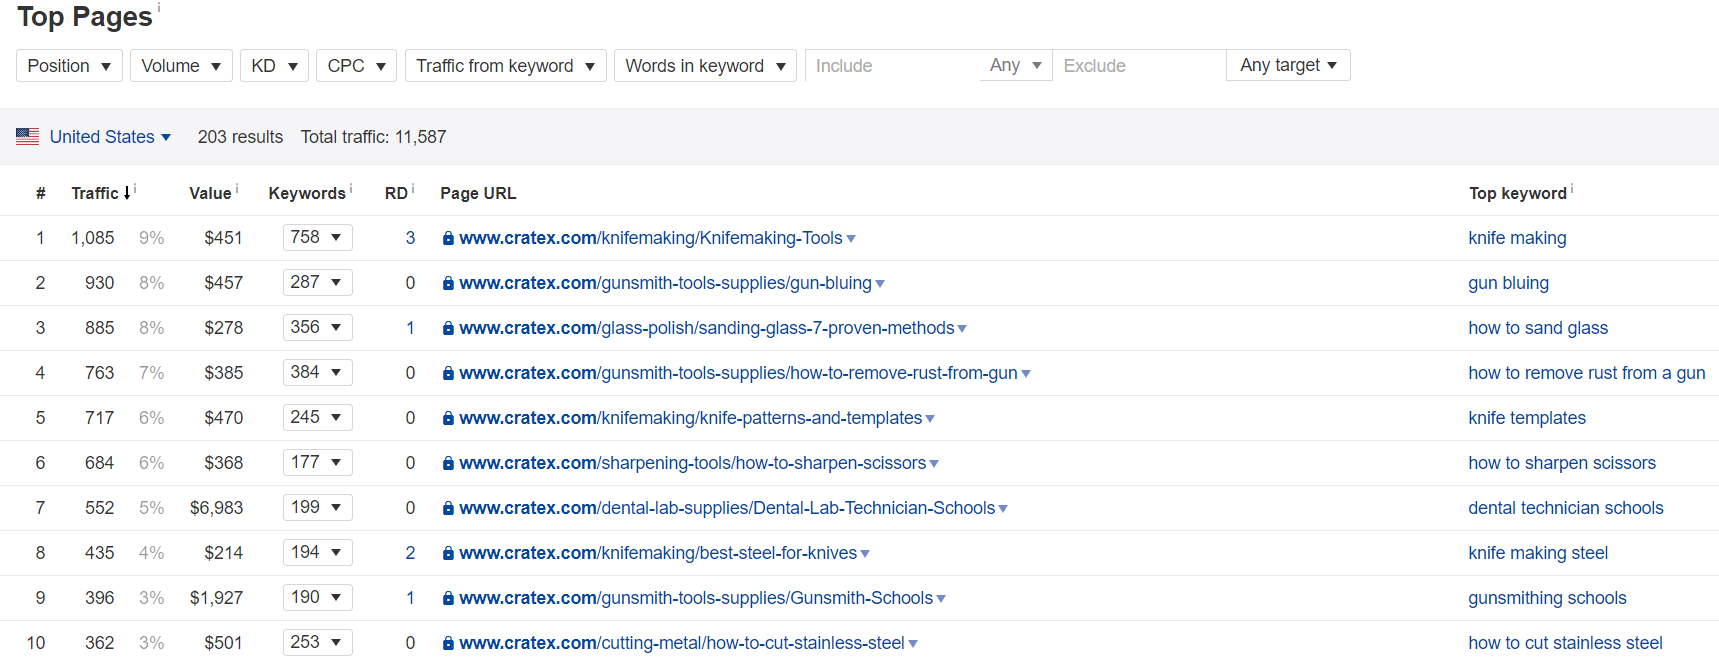Click the 'knife templates' top keyword
Viewport: 1719px width, 662px height.
pyautogui.click(x=1527, y=418)
